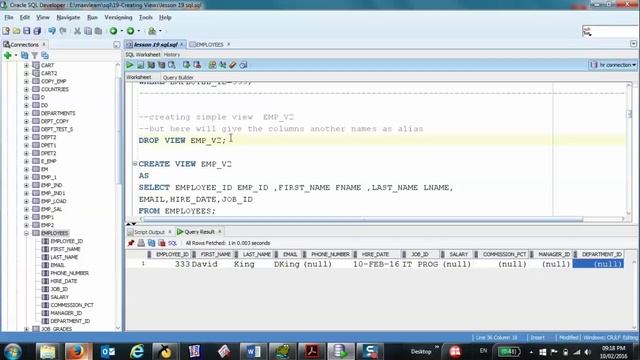The height and width of the screenshot is (360, 640).
Task: Select the EMPLOYEES table in tree
Action: point(54,233)
